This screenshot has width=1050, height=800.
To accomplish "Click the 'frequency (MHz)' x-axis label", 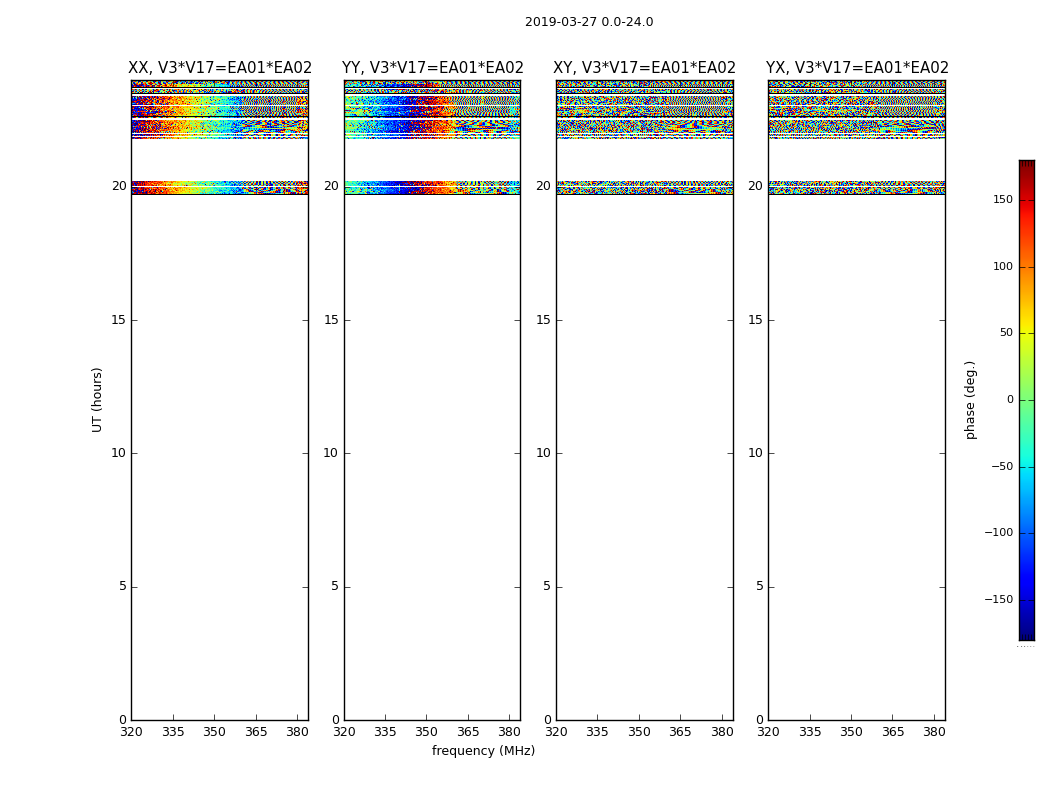I will [483, 750].
